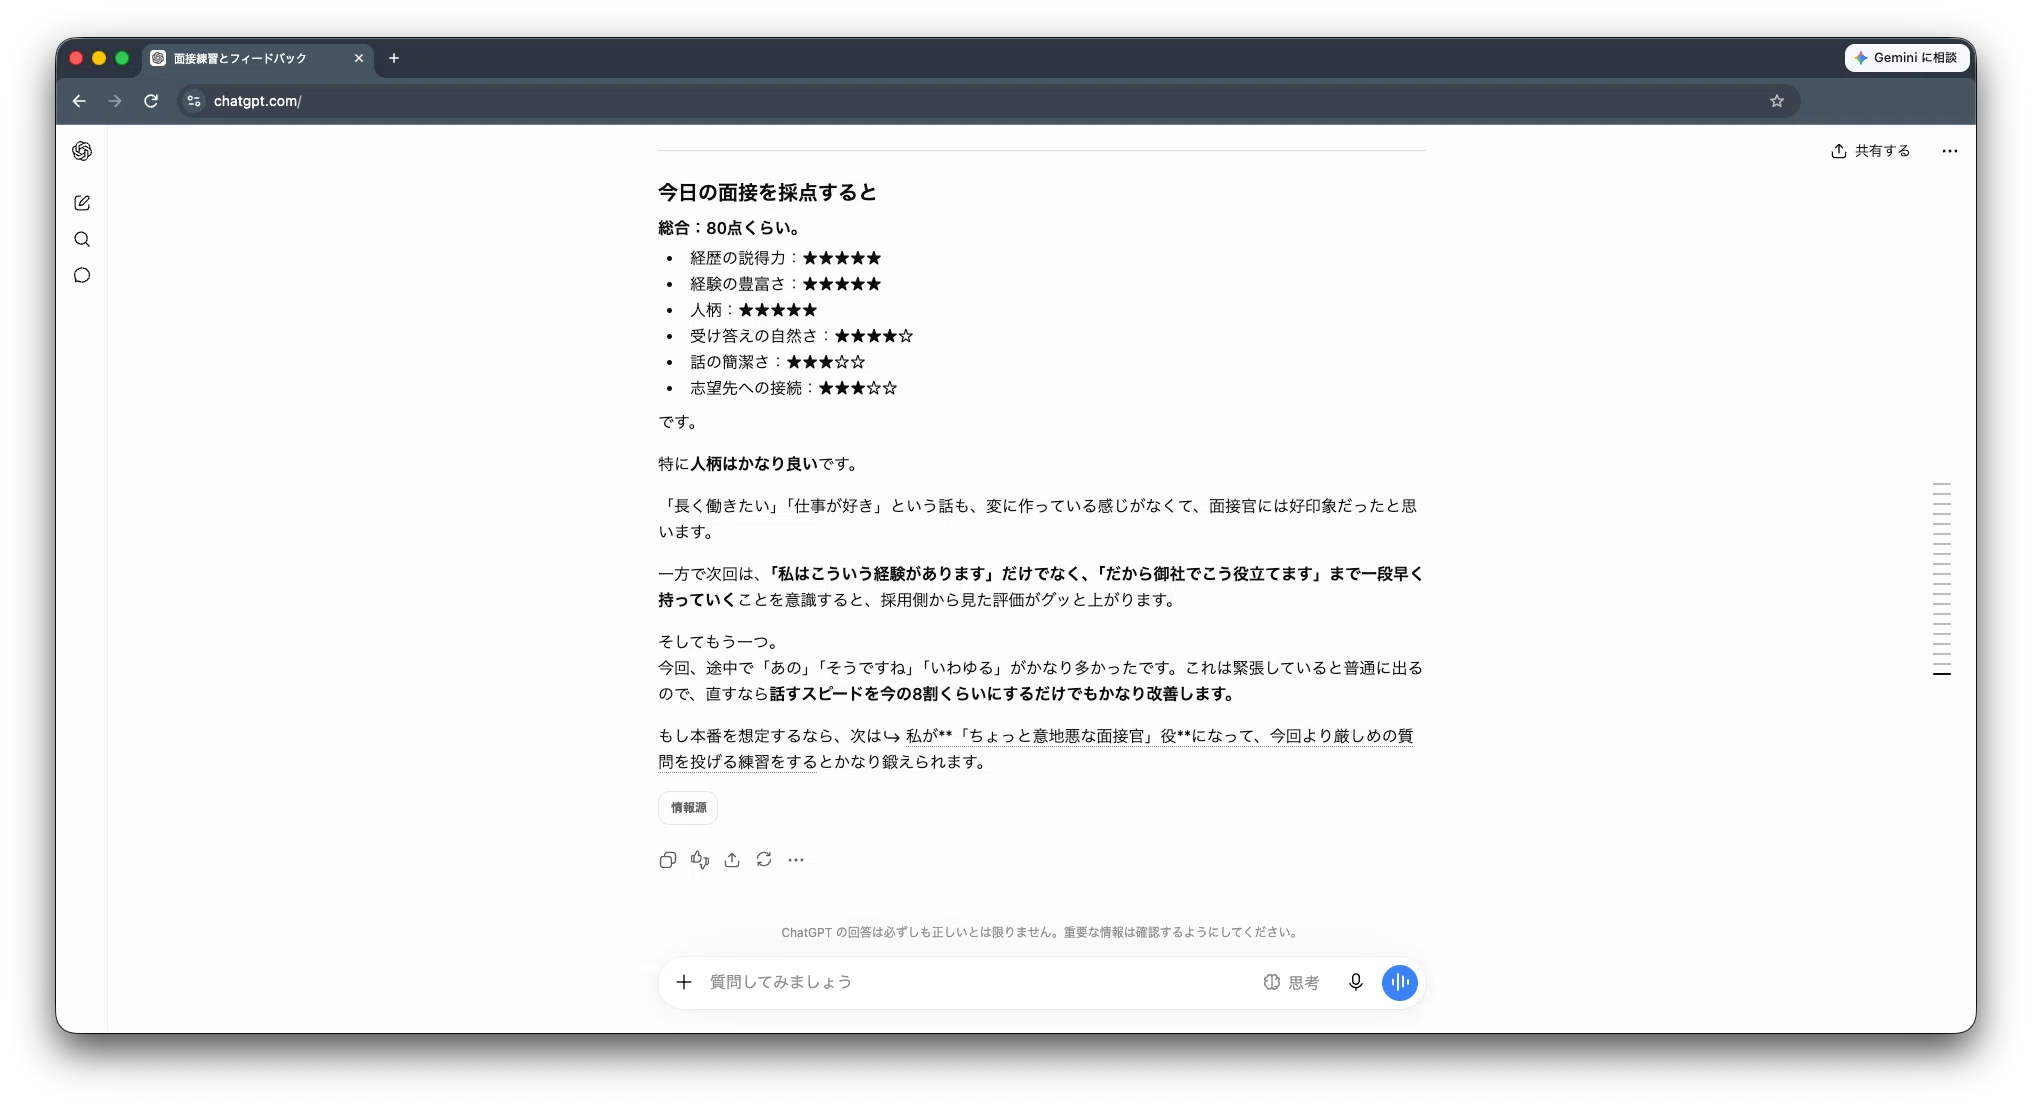Screen dimensions: 2032x1107
Task: Click Gemini に相談 button
Action: (x=1906, y=58)
